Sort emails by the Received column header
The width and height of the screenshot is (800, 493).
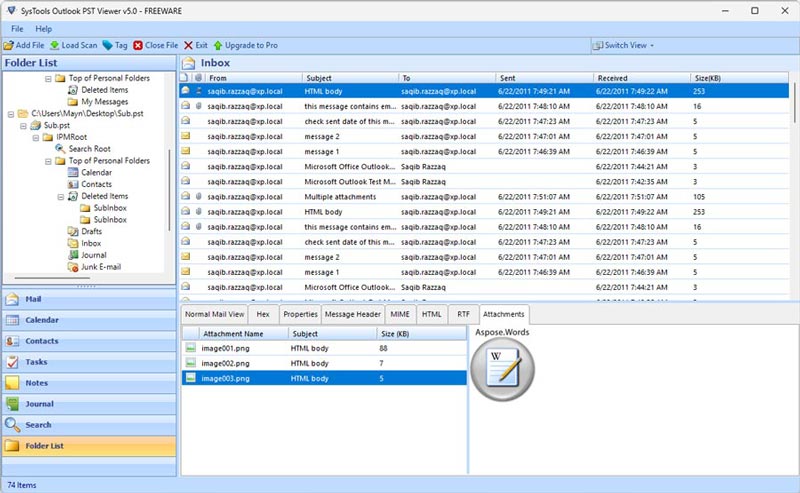612,77
